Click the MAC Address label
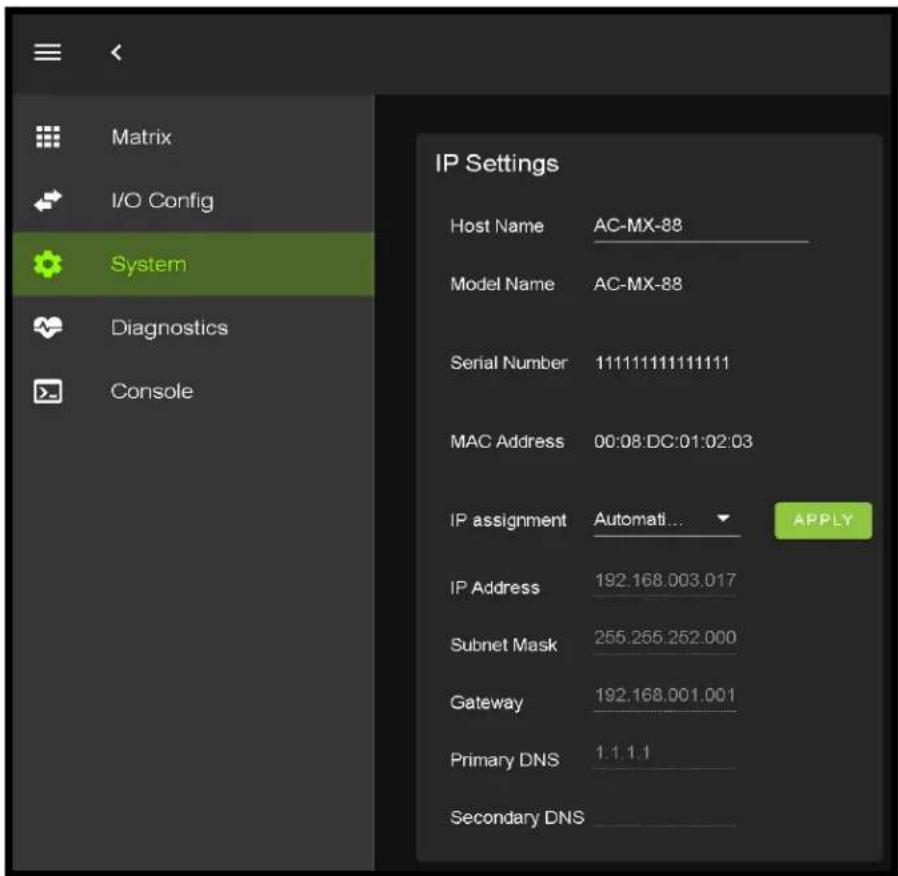The width and height of the screenshot is (898, 876). (x=507, y=441)
